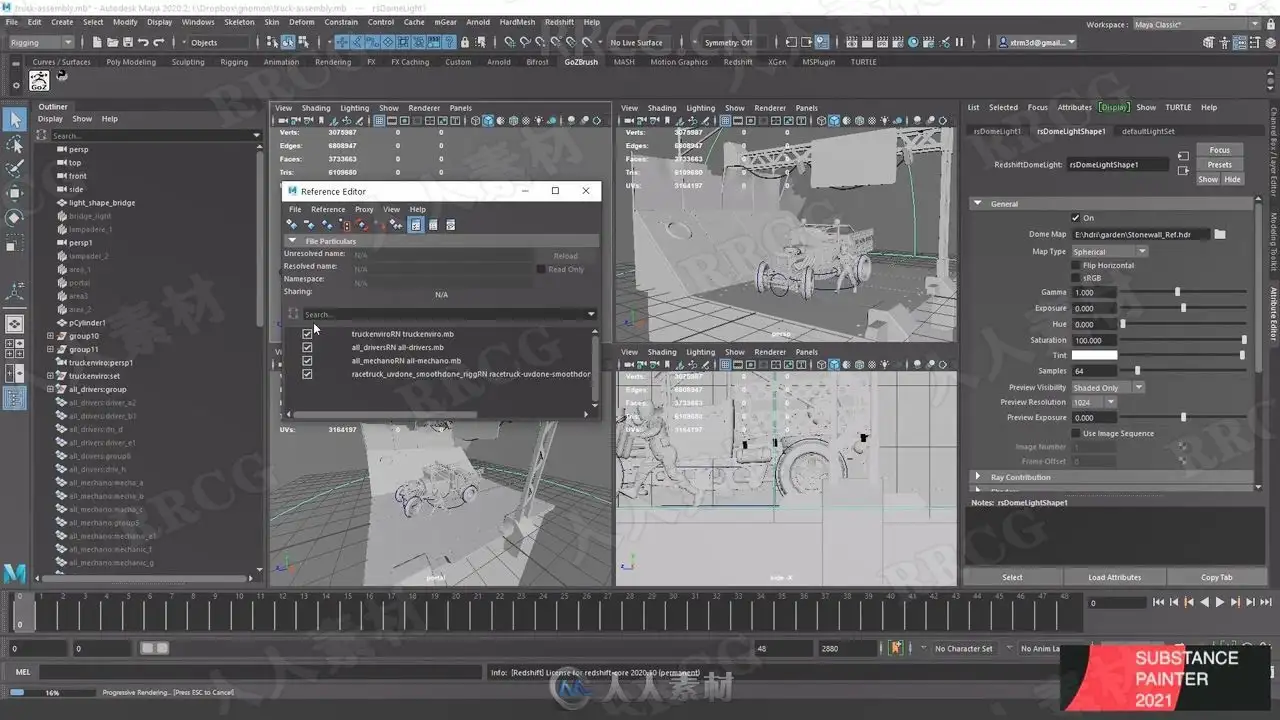Switch to the Poly Modeling shelf tab
The width and height of the screenshot is (1280, 720).
[131, 62]
